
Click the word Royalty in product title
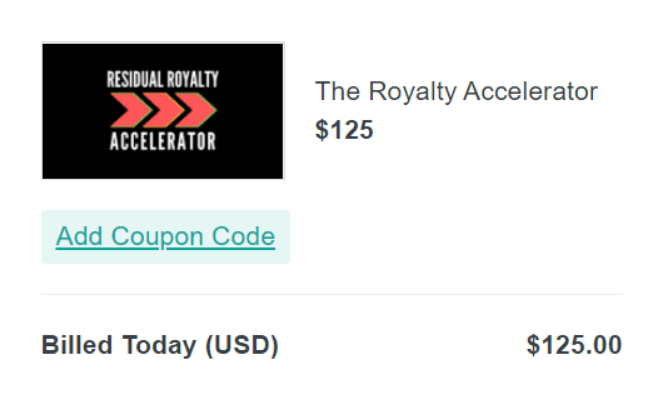(412, 92)
